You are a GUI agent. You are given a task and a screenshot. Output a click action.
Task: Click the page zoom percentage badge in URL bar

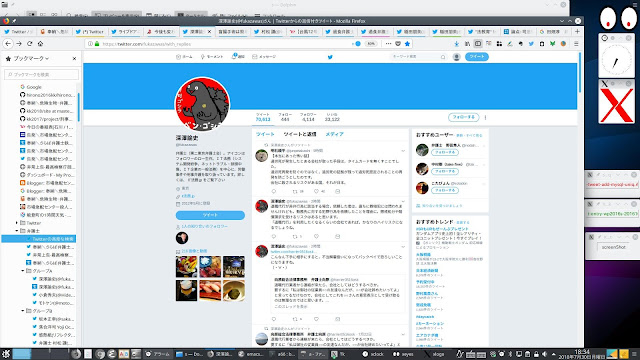tap(371, 44)
